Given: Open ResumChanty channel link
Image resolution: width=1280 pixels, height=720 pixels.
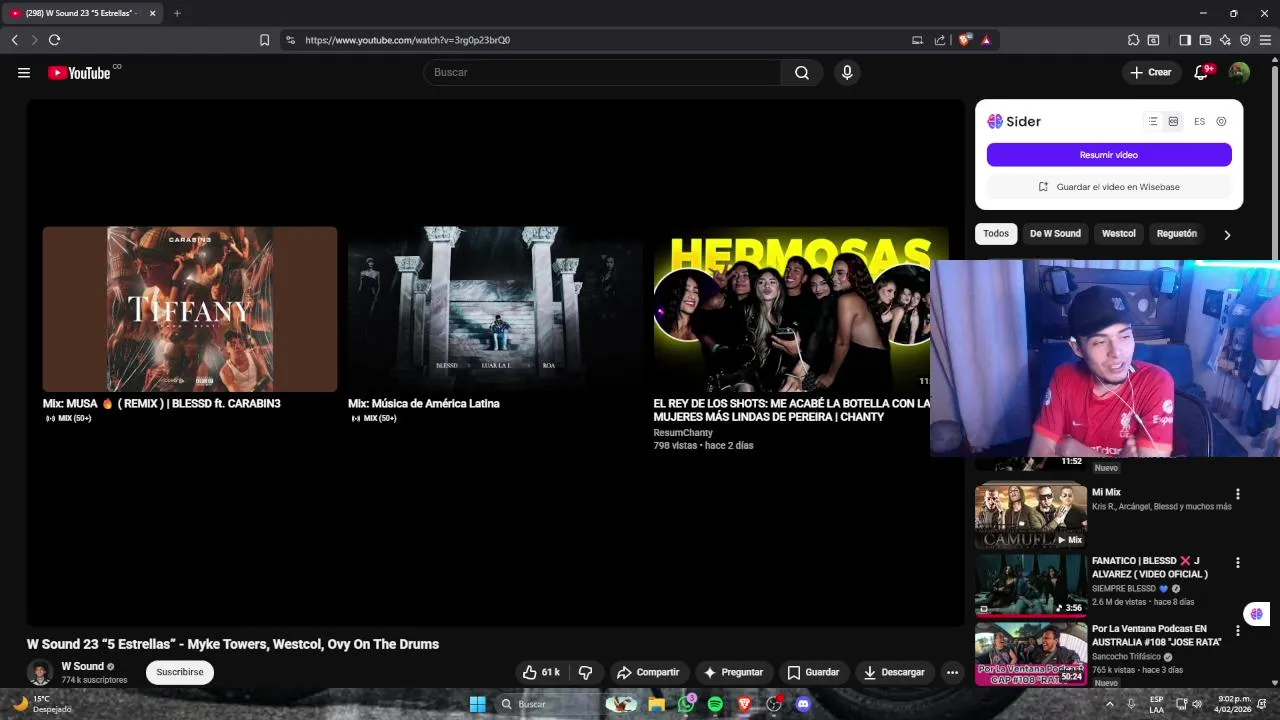Looking at the screenshot, I should [x=683, y=433].
